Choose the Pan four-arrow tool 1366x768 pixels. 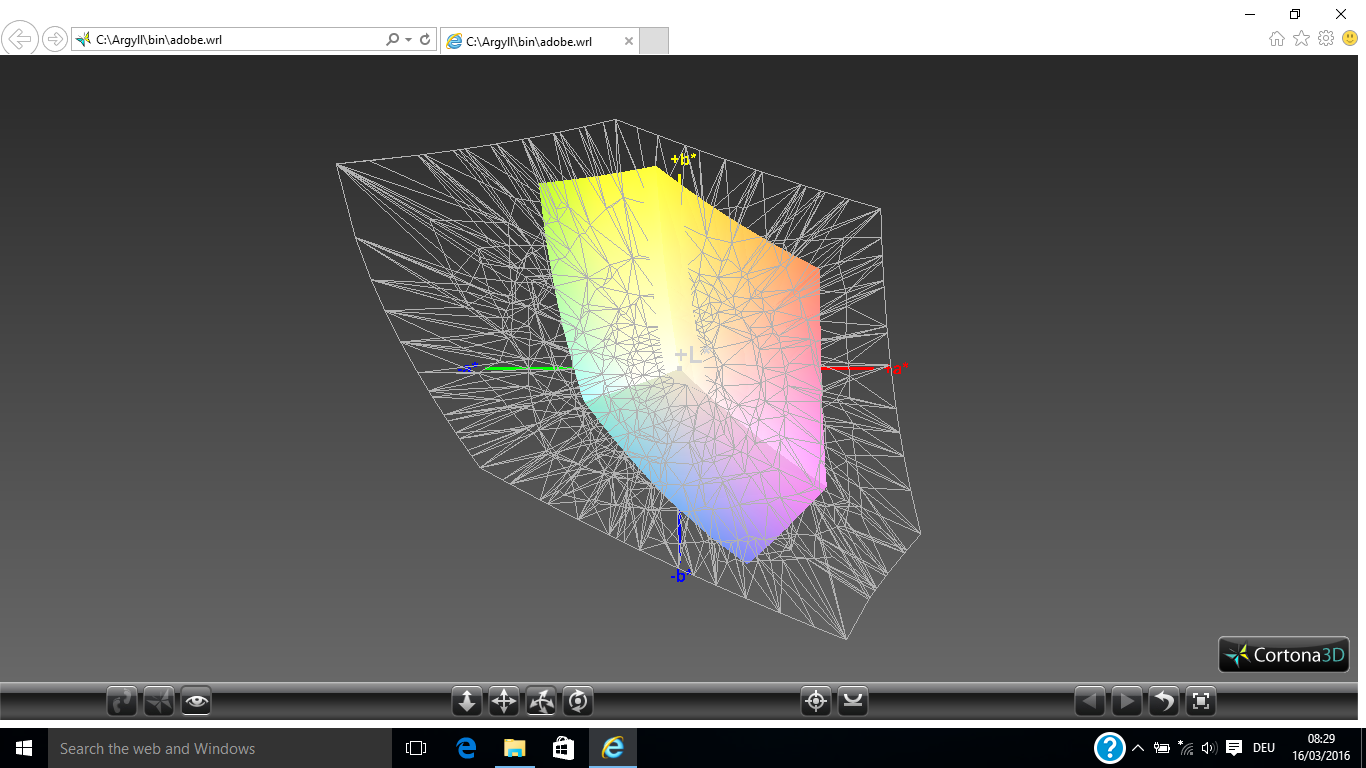(x=504, y=702)
